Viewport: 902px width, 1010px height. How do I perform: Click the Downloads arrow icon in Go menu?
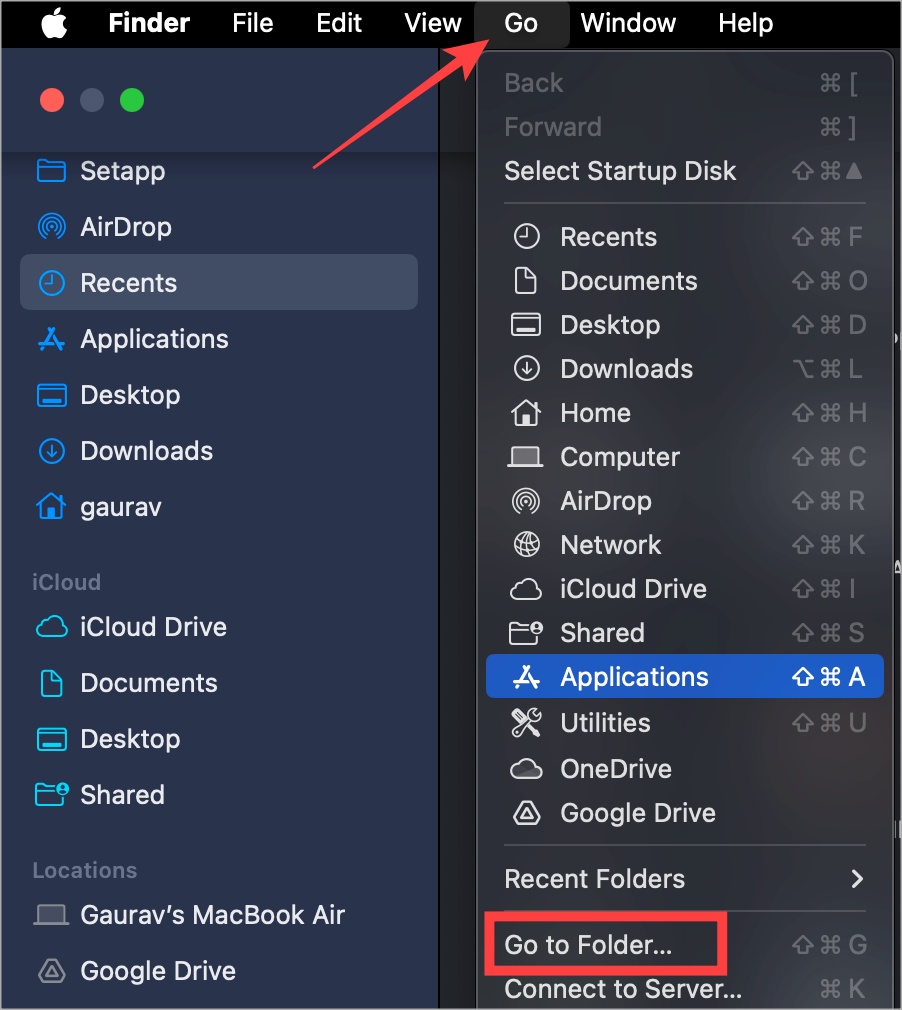[526, 368]
